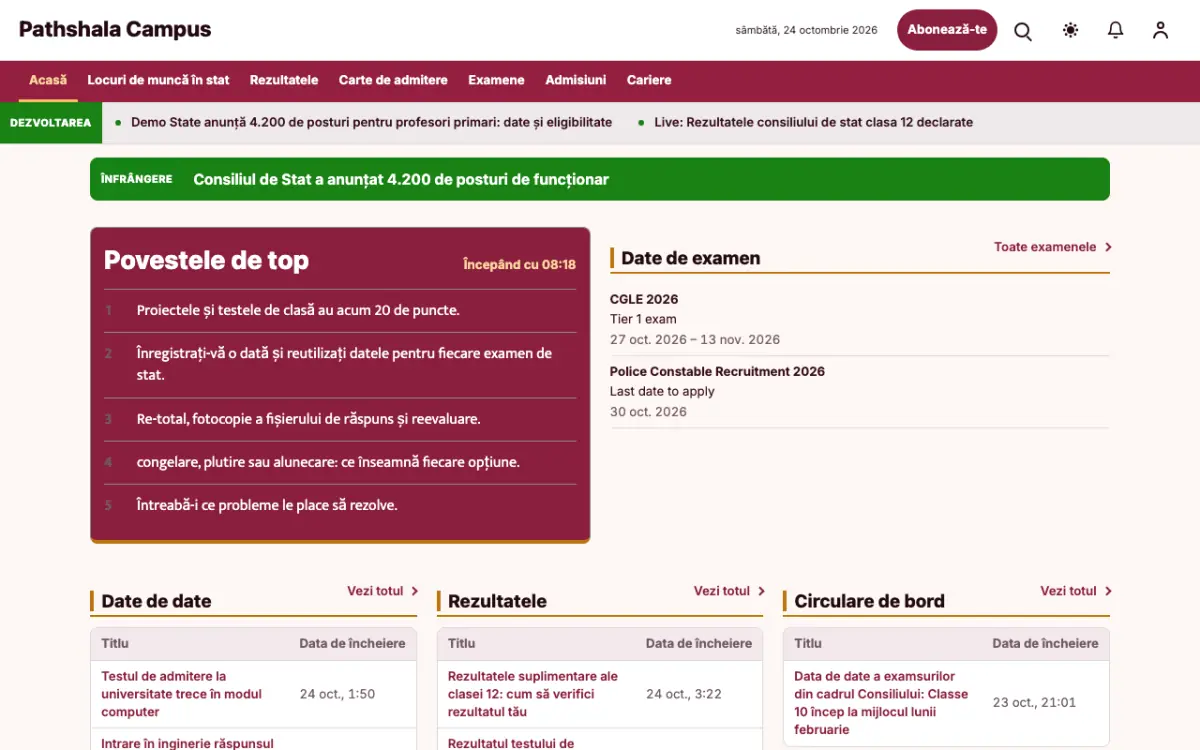Image resolution: width=1200 pixels, height=750 pixels.
Task: Open the Toate examenele link
Action: [1045, 247]
